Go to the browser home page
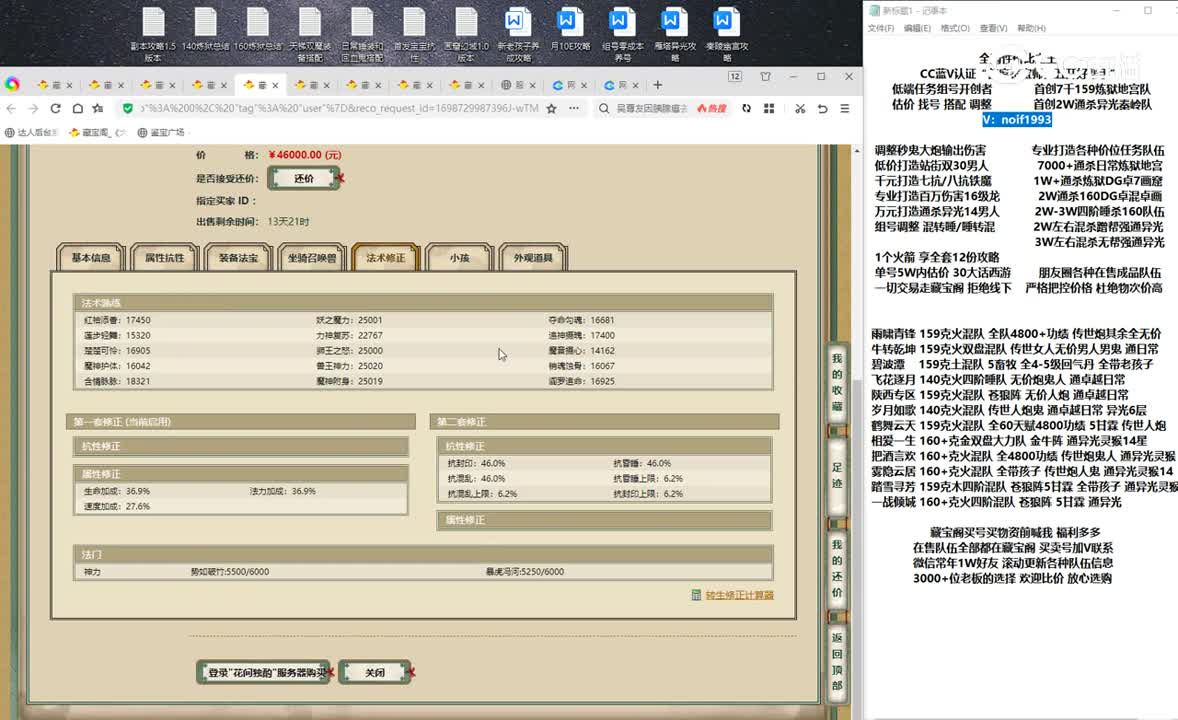 tap(77, 108)
